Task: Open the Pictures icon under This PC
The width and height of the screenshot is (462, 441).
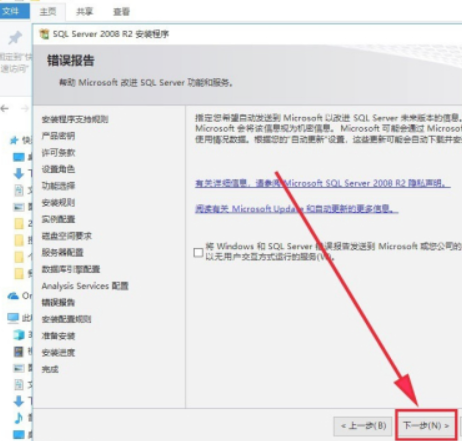Action: click(19, 368)
